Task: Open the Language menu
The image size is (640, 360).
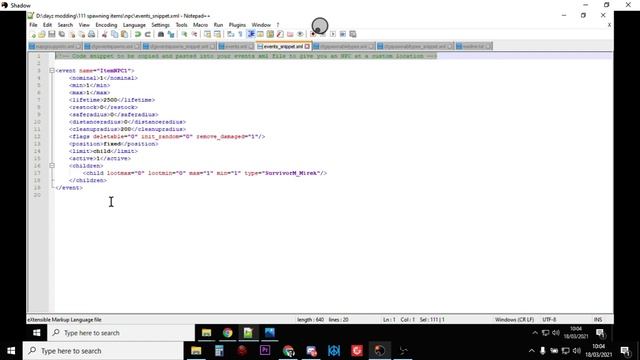Action: (x=134, y=25)
